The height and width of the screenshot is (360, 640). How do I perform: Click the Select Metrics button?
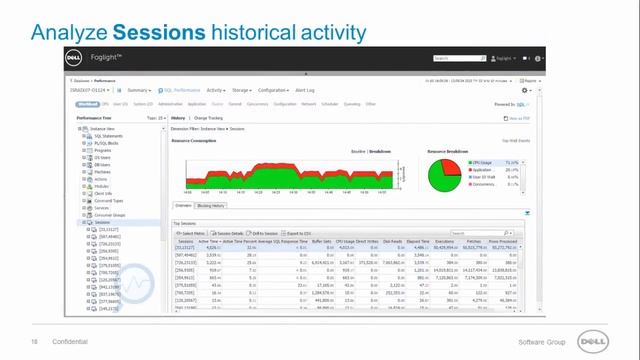[190, 233]
